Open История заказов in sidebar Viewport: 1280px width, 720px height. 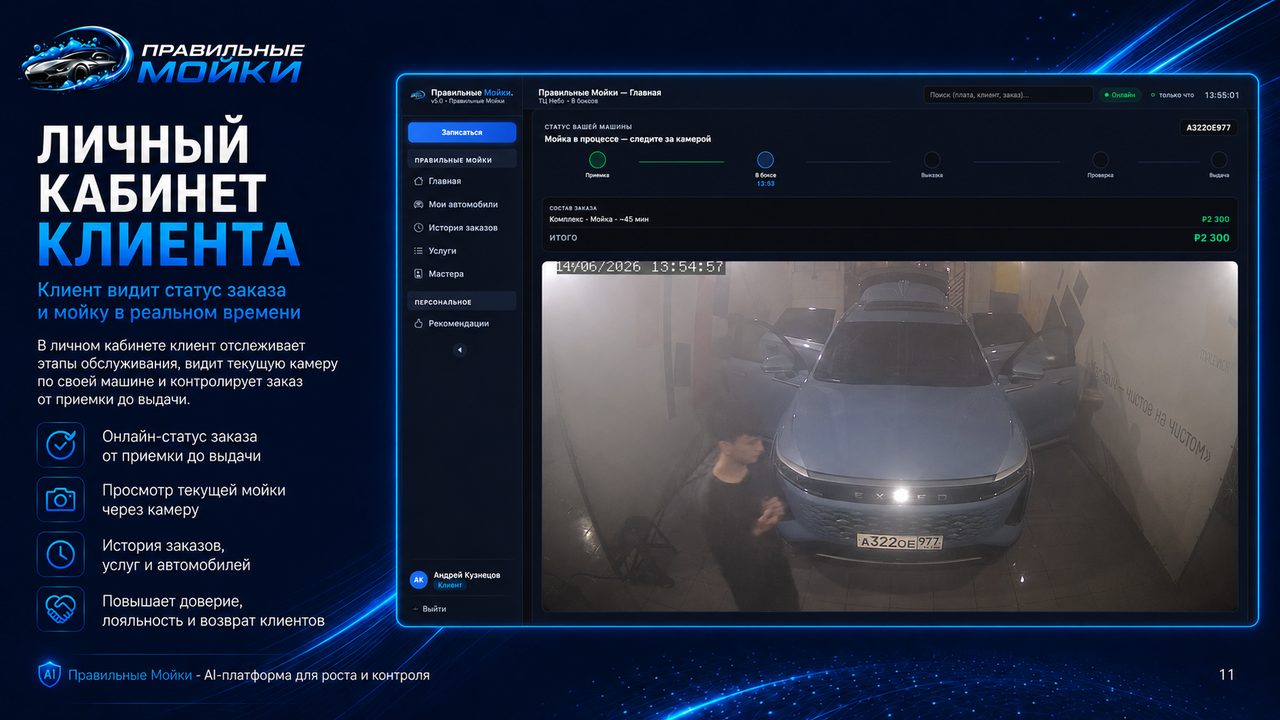(x=462, y=227)
